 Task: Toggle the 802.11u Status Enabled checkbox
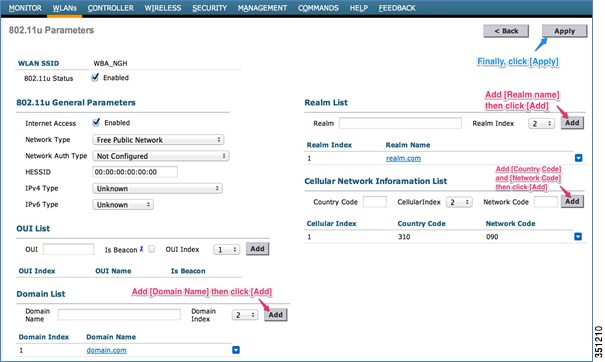point(95,77)
